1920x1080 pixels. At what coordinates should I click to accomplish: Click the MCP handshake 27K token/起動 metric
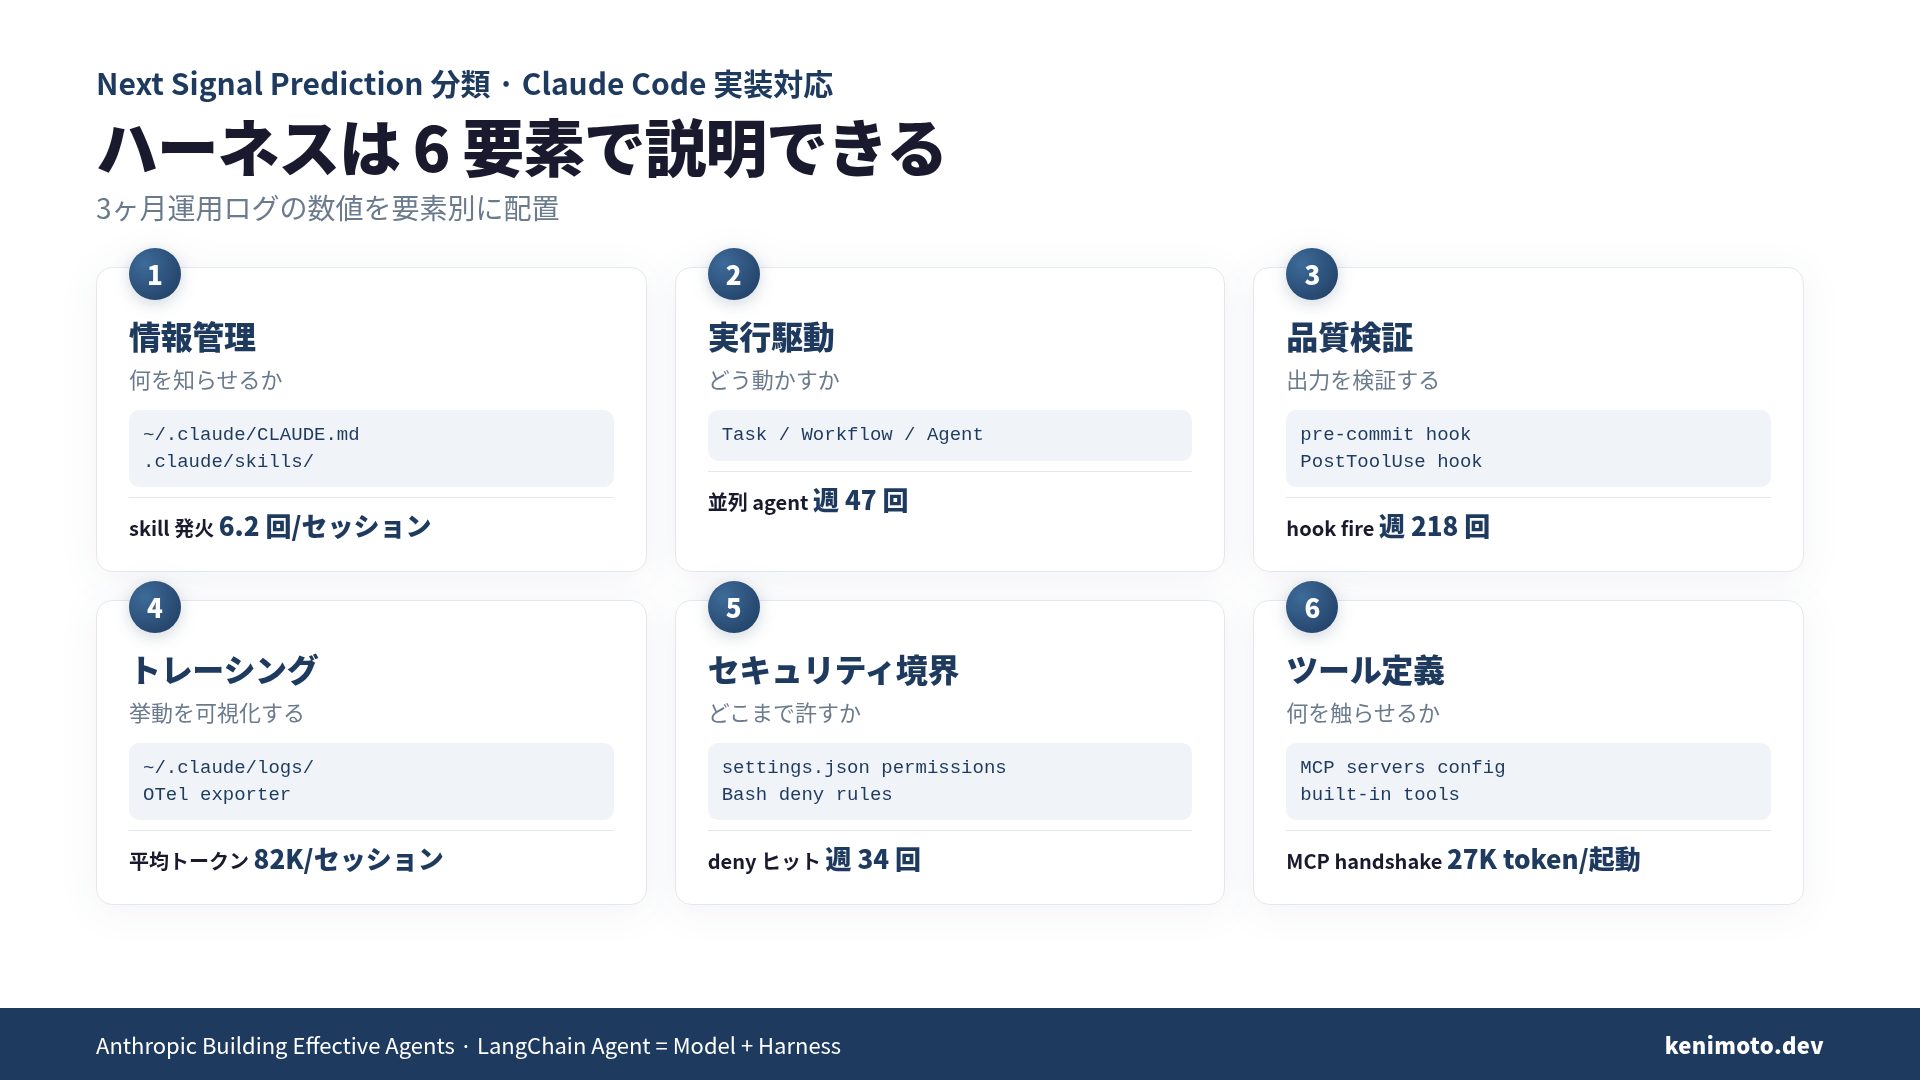click(1463, 860)
